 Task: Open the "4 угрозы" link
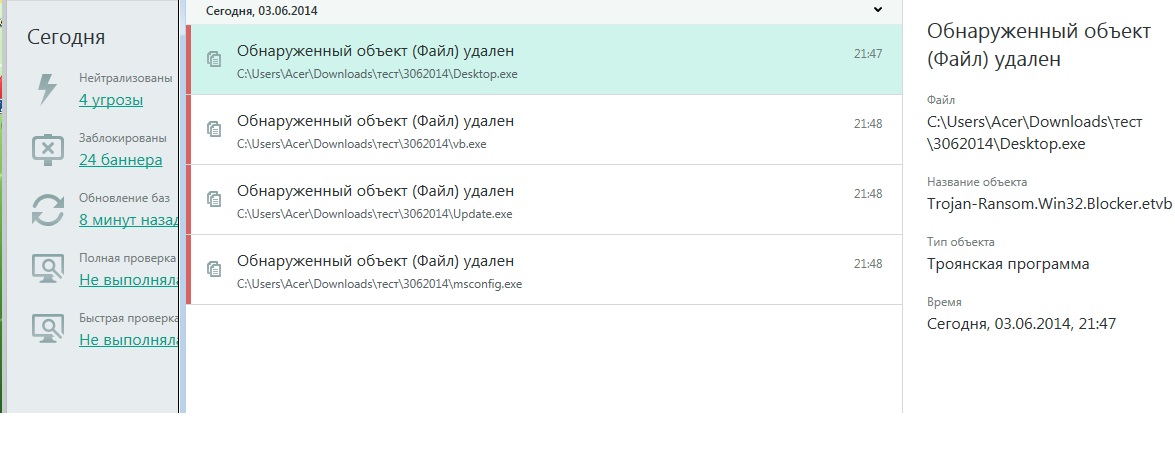point(111,100)
